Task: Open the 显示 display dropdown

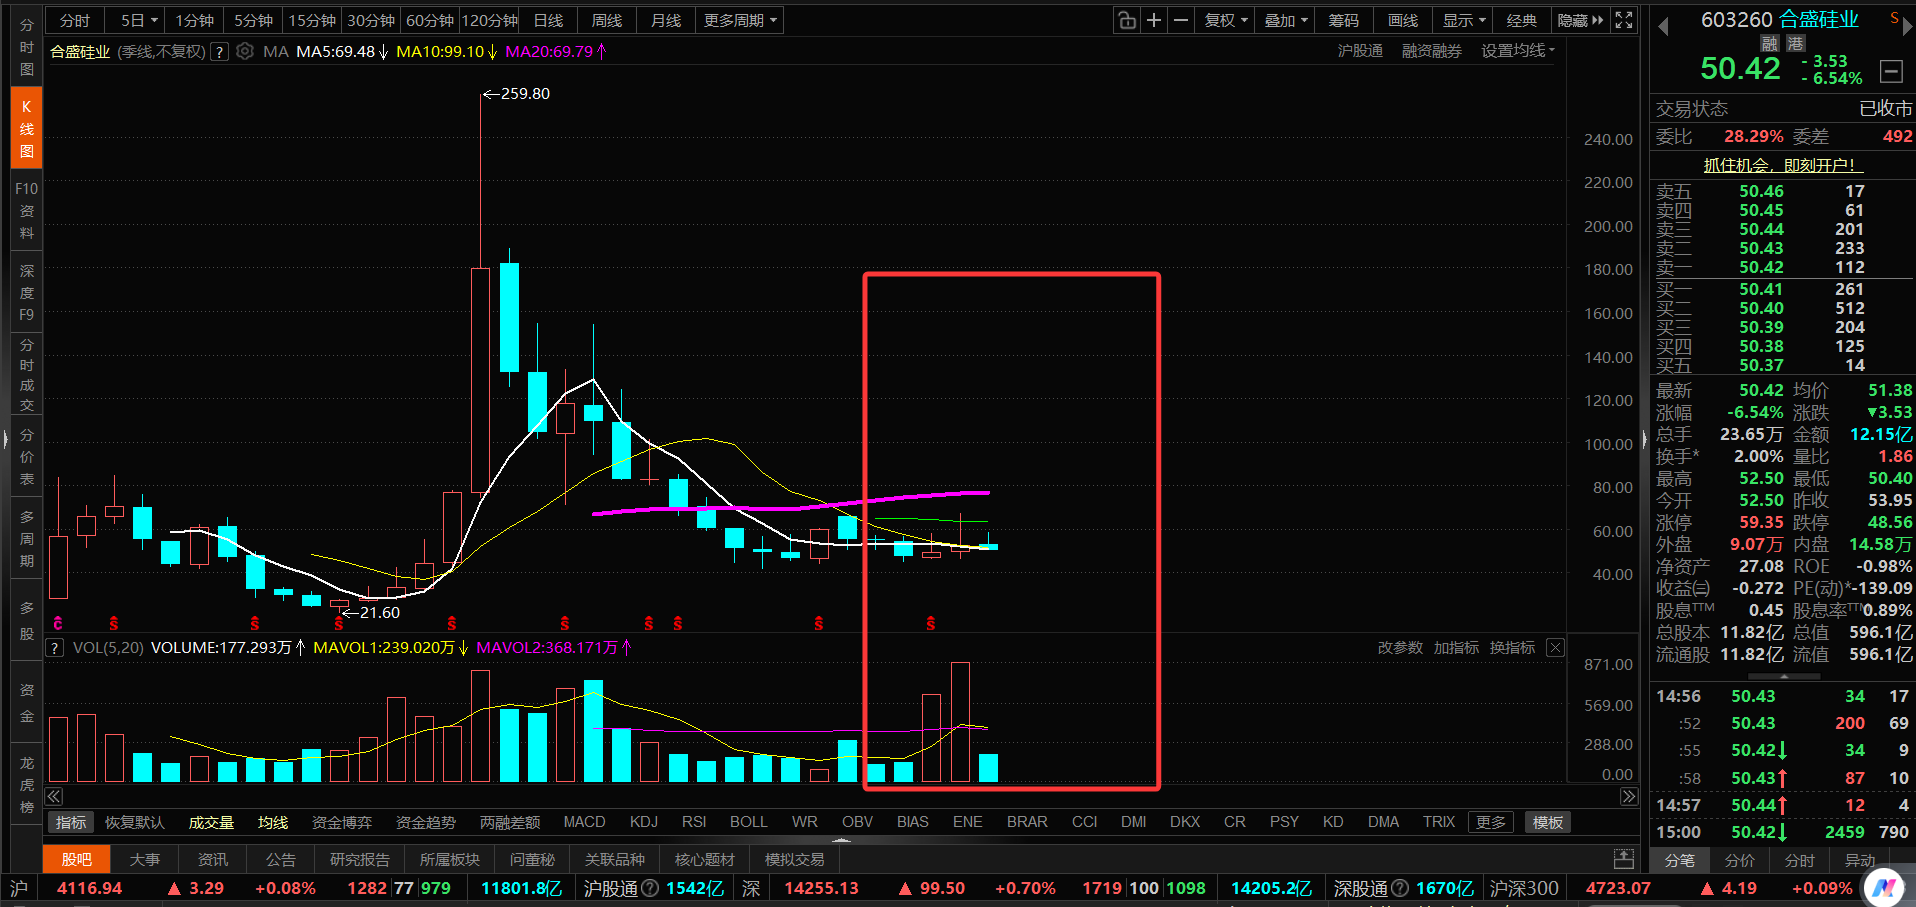Action: (x=1464, y=20)
